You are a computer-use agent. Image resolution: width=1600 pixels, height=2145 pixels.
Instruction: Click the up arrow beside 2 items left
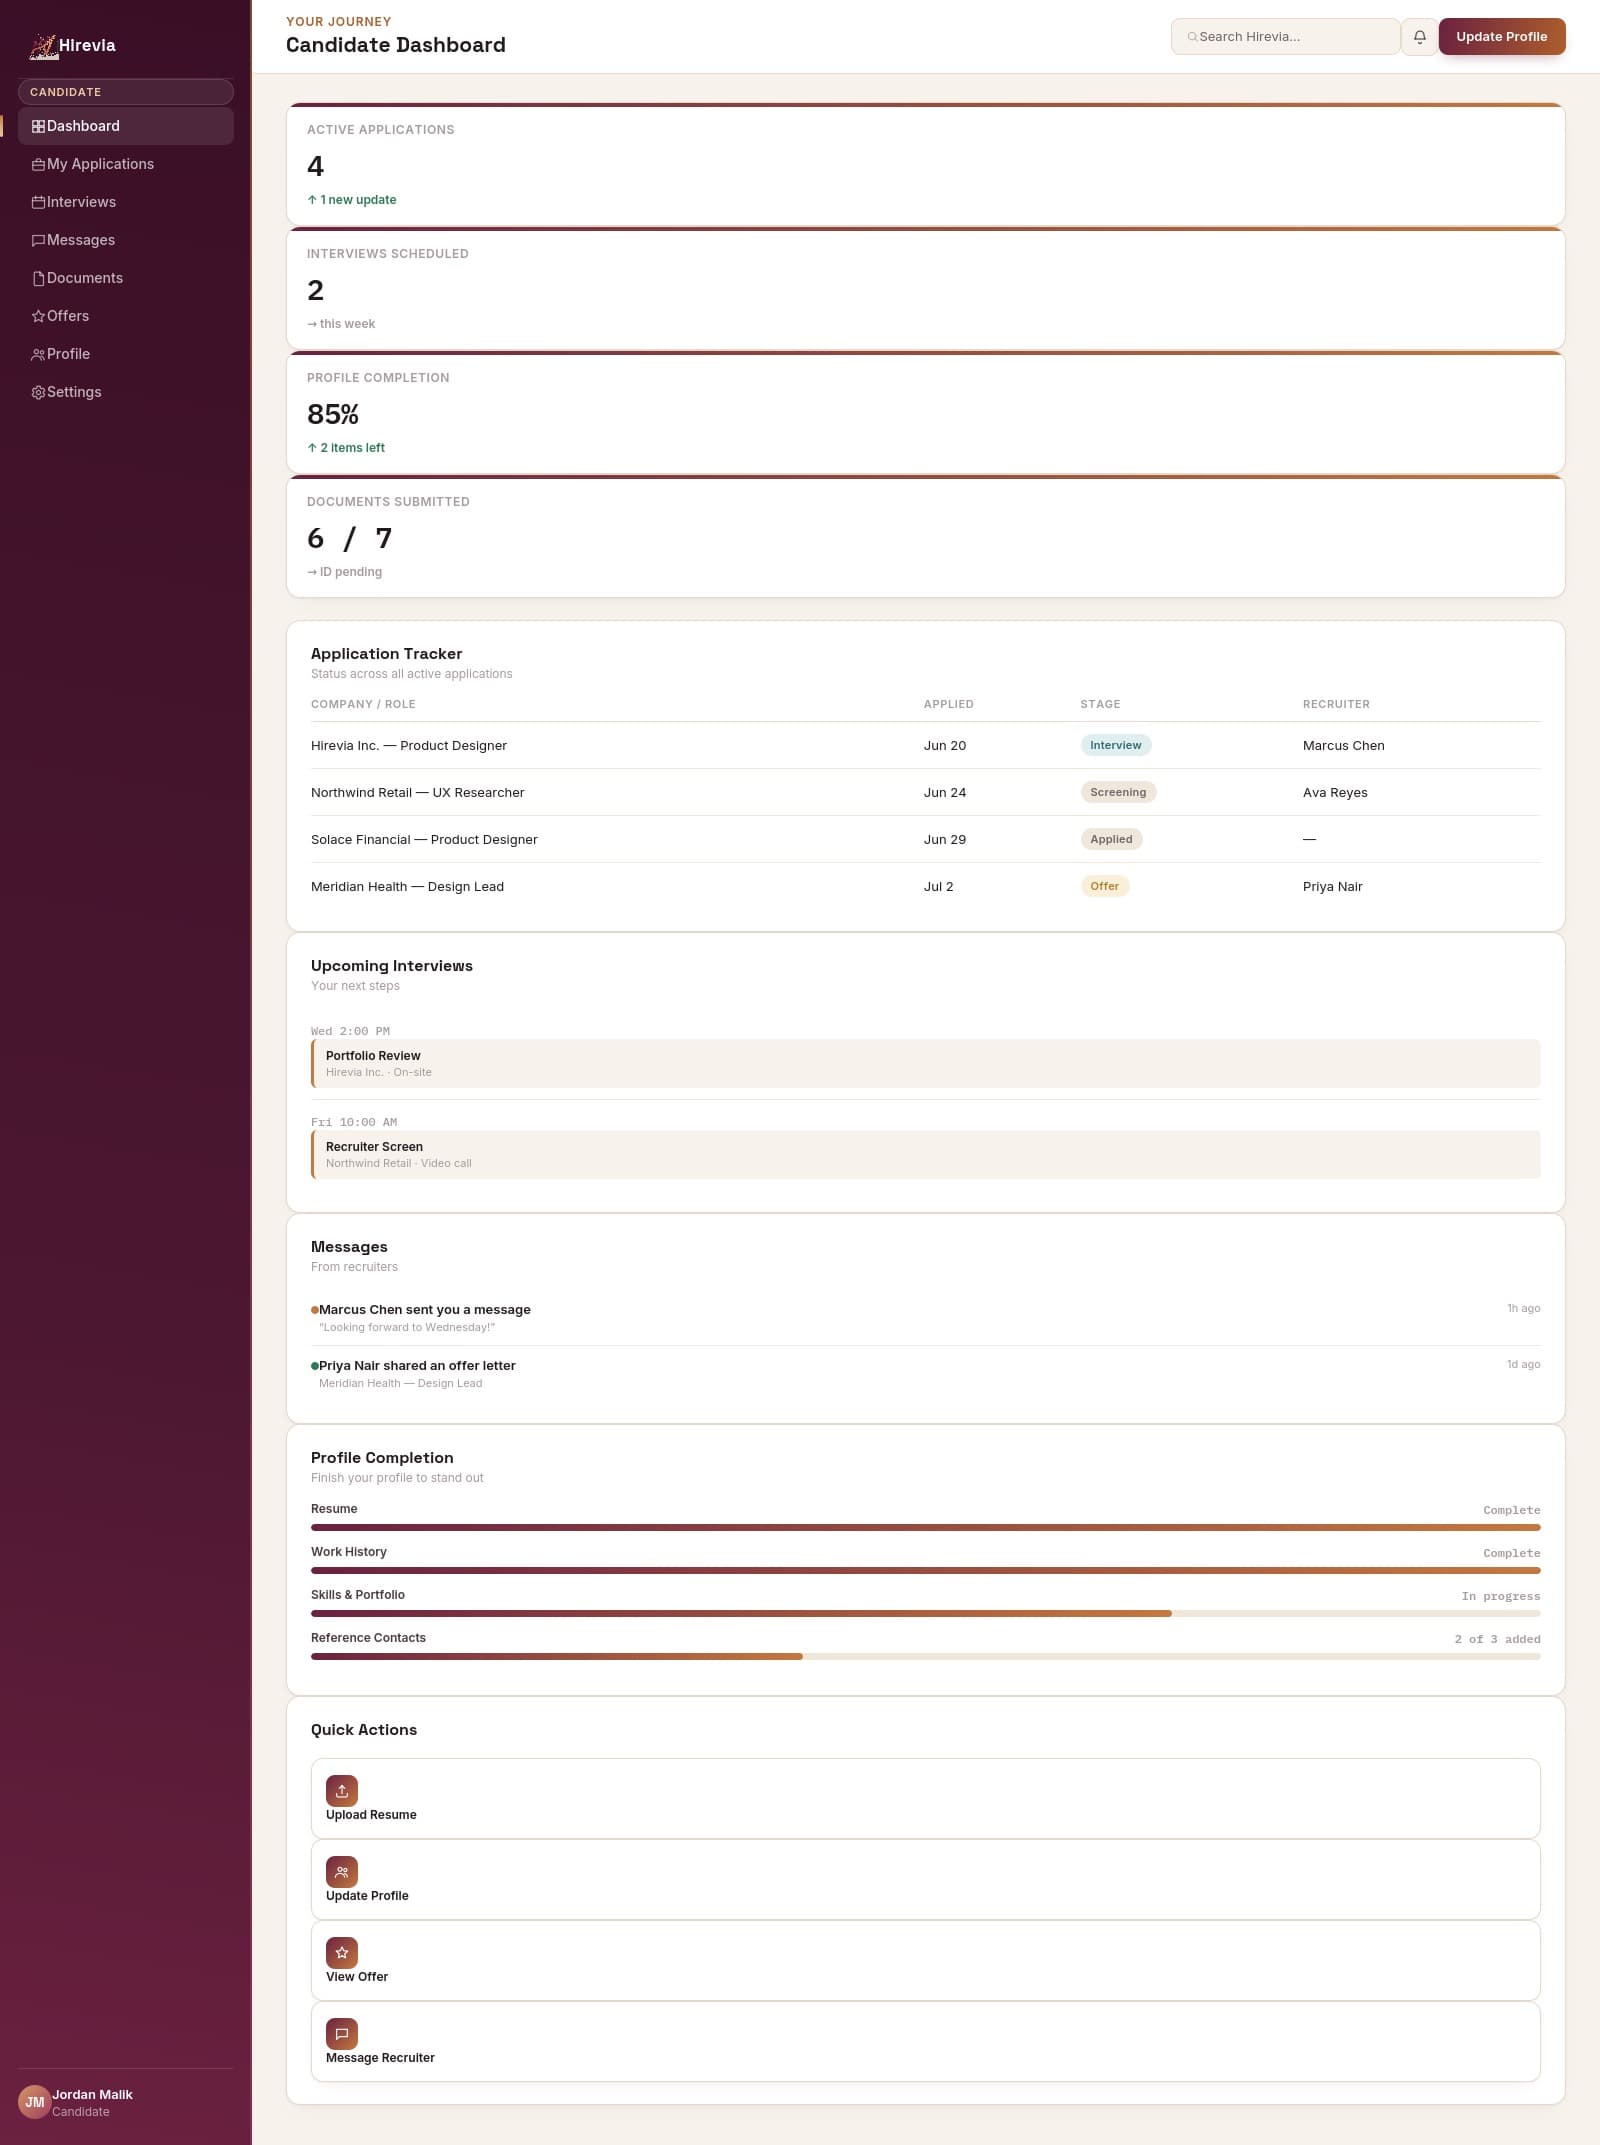click(x=312, y=448)
